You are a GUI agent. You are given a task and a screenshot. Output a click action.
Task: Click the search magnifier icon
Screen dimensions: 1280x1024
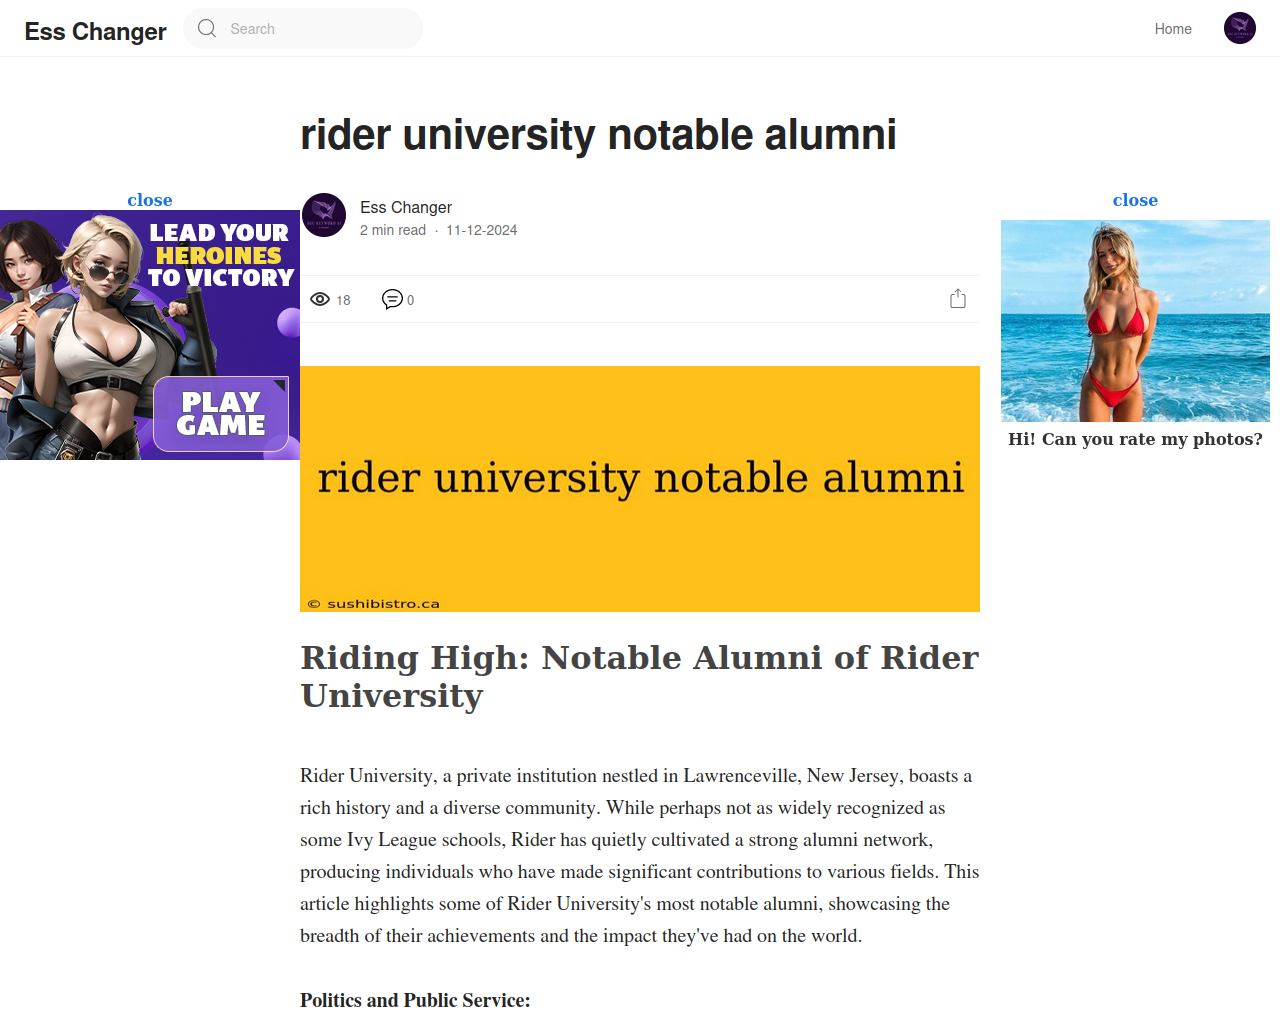click(207, 28)
